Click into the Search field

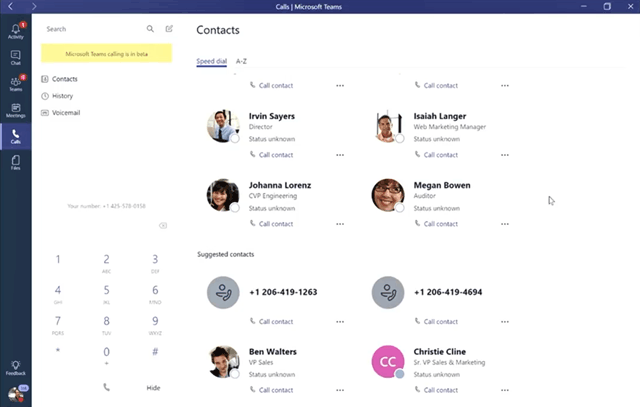[x=94, y=29]
